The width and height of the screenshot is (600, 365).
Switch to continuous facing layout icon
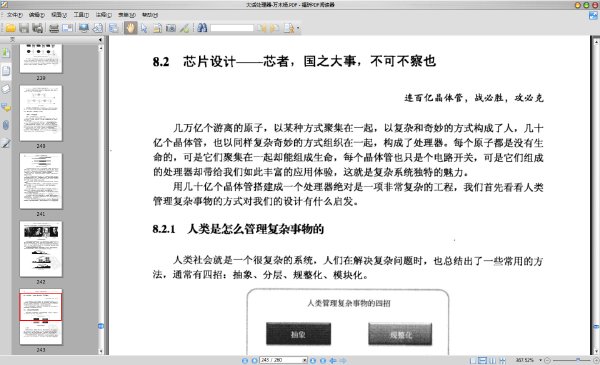pos(502,360)
